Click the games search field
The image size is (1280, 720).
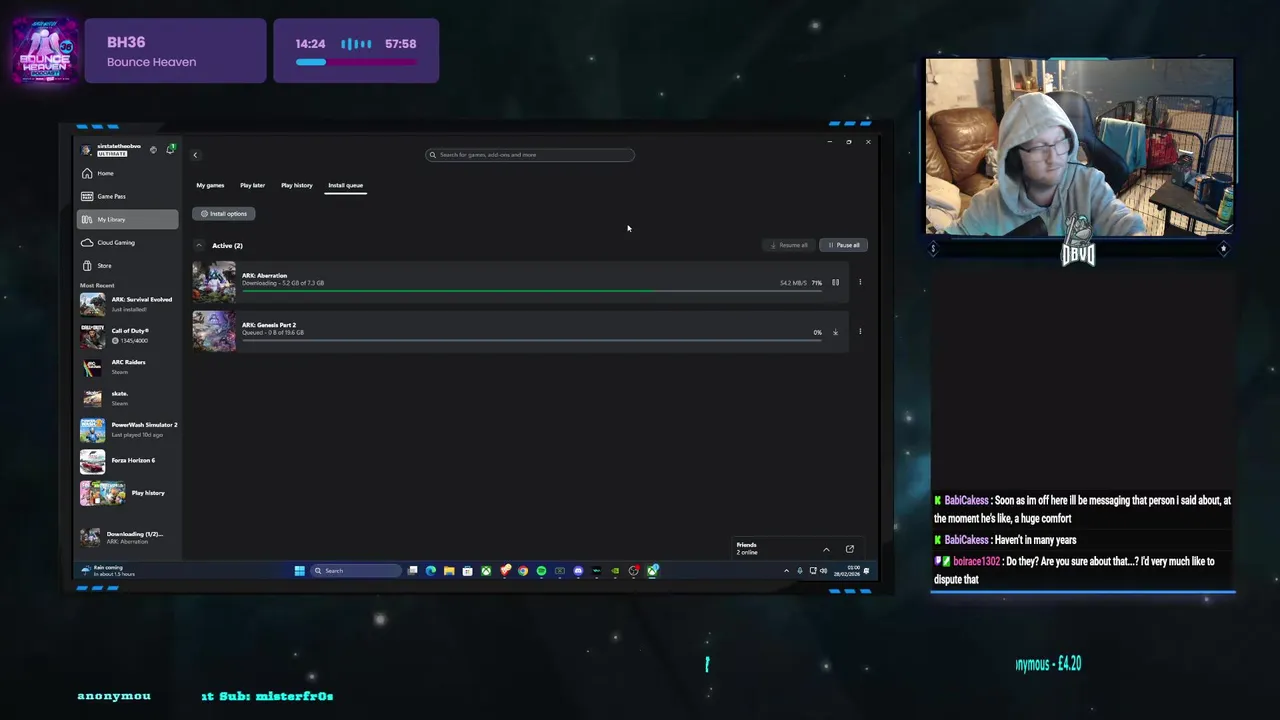pos(530,155)
